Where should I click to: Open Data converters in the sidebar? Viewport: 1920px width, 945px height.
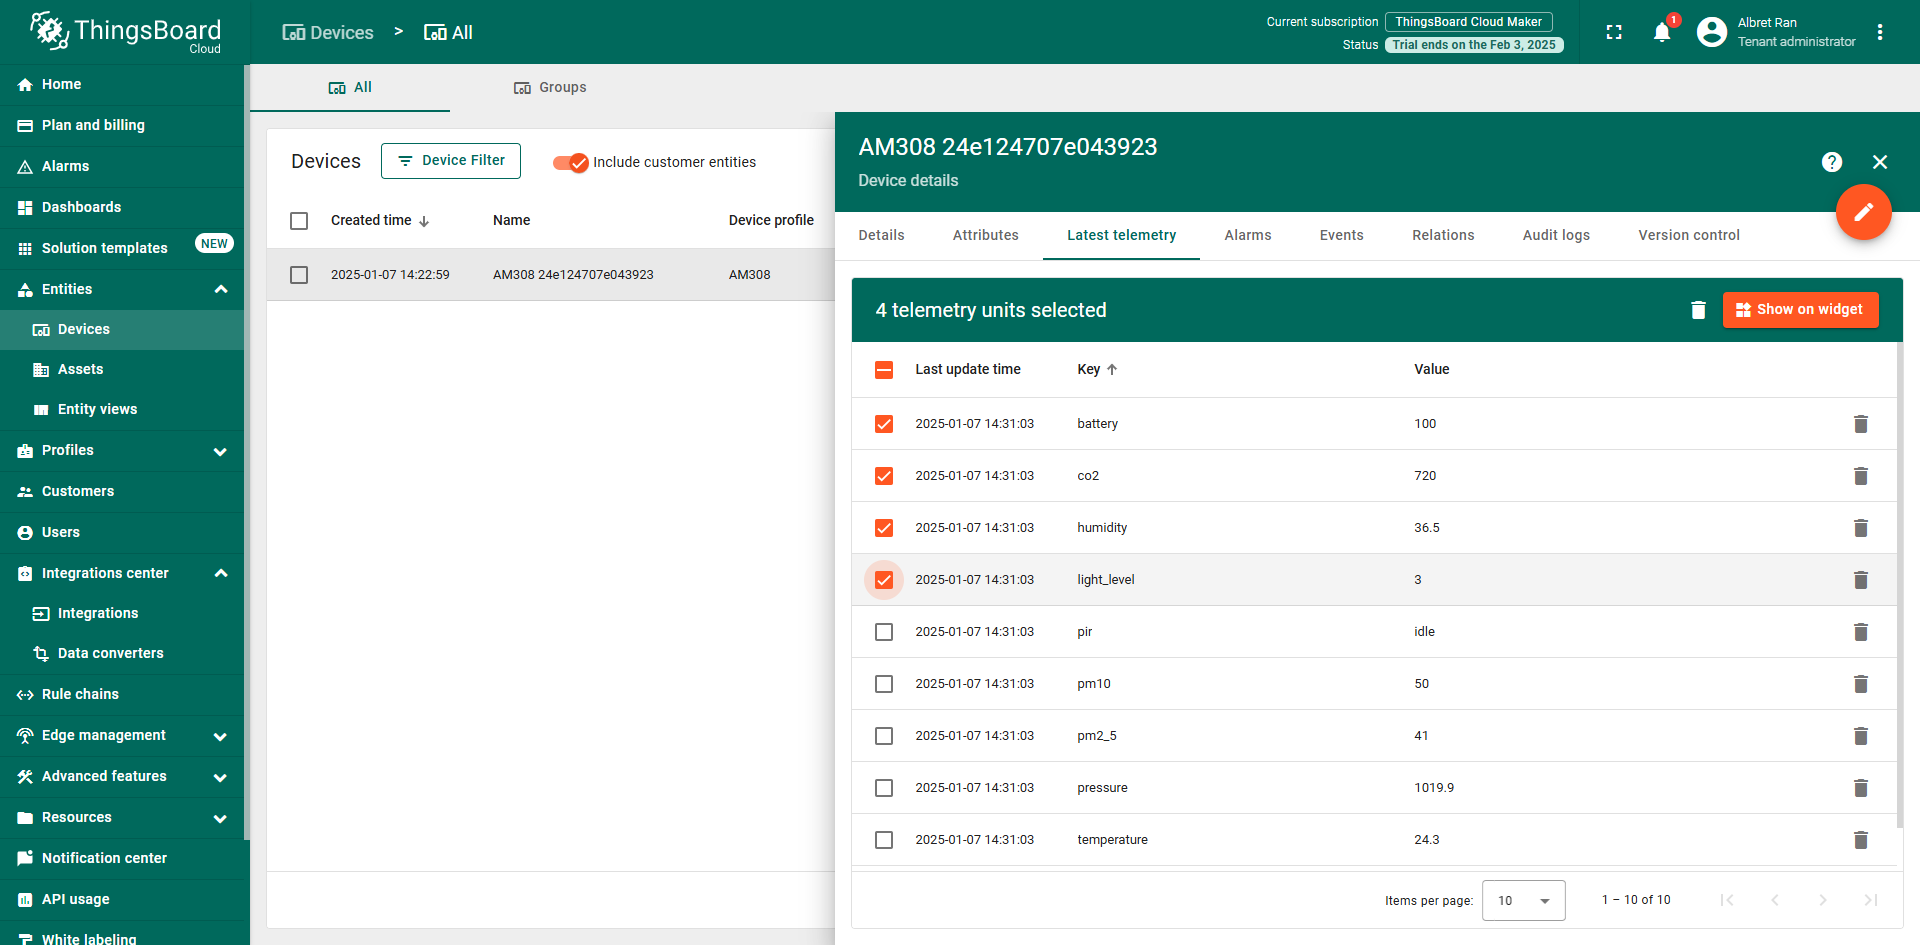click(x=122, y=654)
